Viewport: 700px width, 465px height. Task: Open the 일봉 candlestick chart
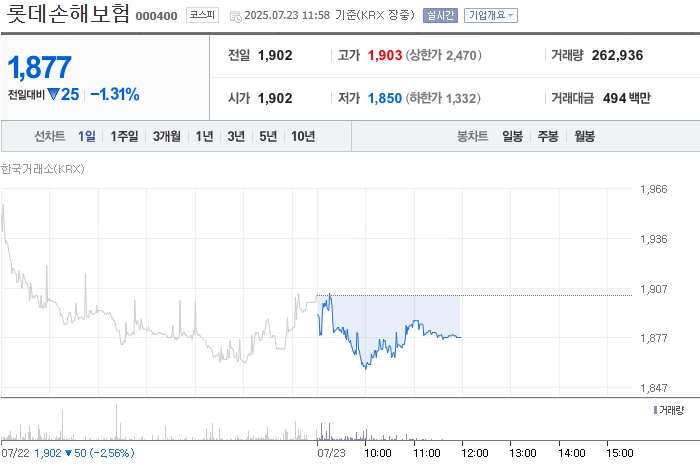pyautogui.click(x=512, y=136)
